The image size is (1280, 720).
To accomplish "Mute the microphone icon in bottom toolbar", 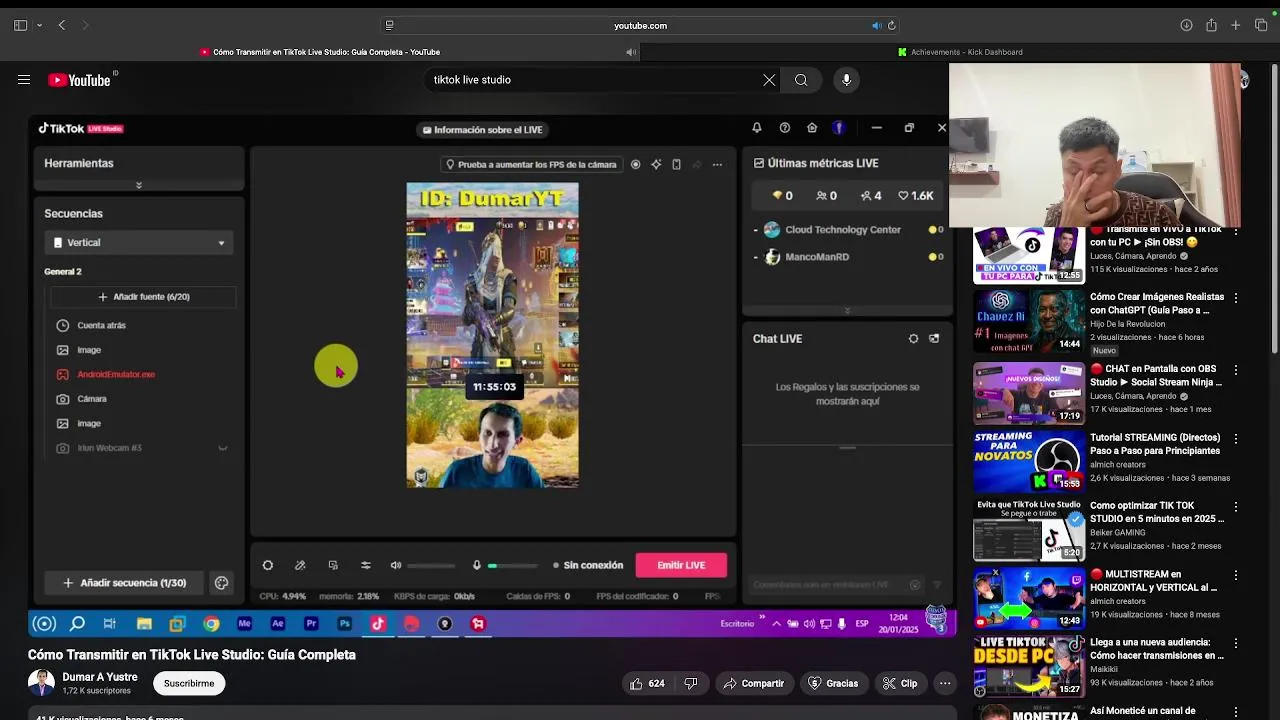I will (x=477, y=565).
